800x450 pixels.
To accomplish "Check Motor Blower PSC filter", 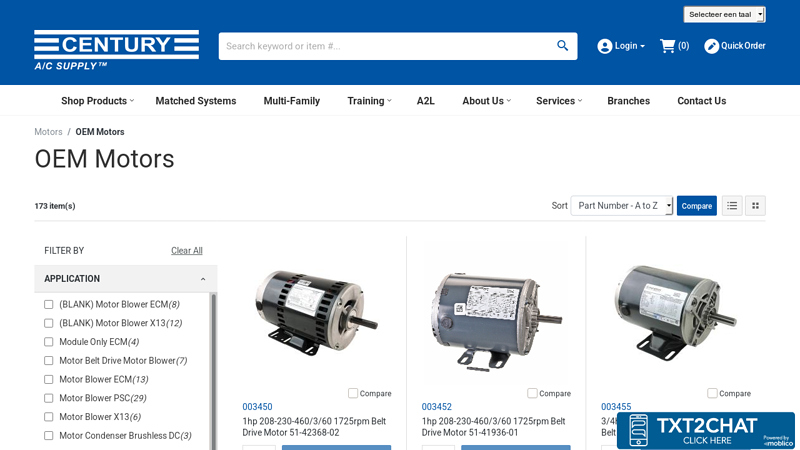I will tap(48, 398).
